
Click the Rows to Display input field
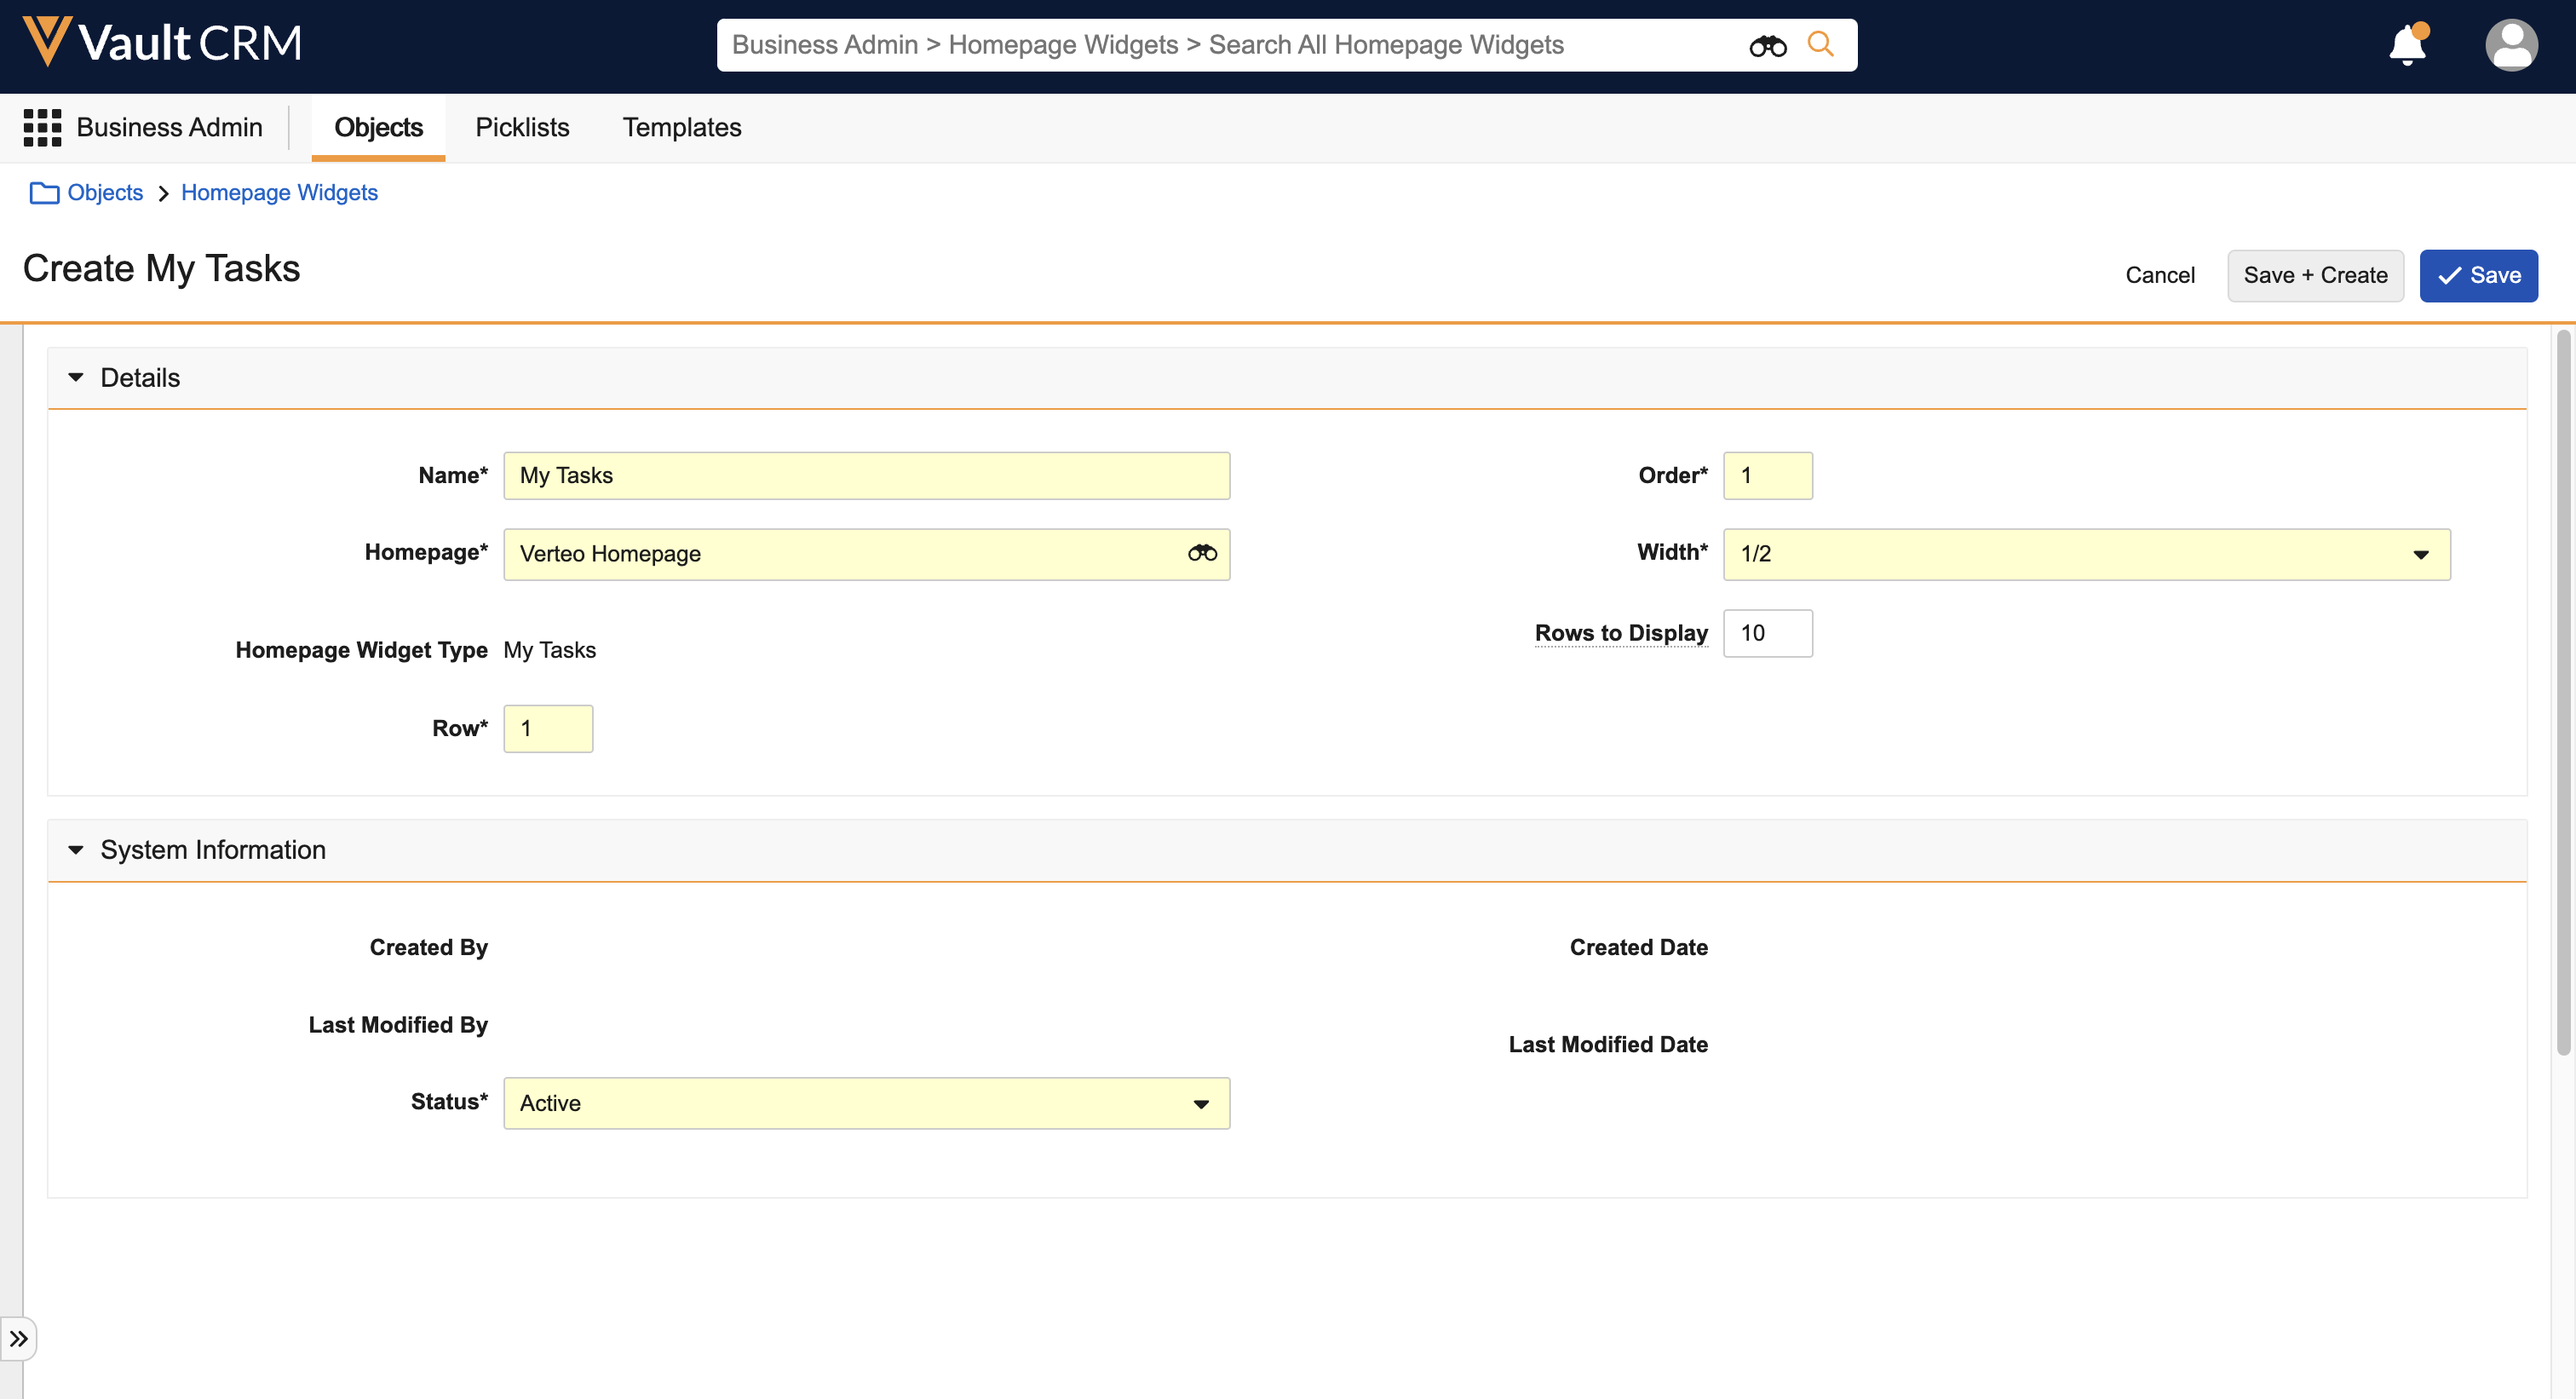[x=1767, y=633]
